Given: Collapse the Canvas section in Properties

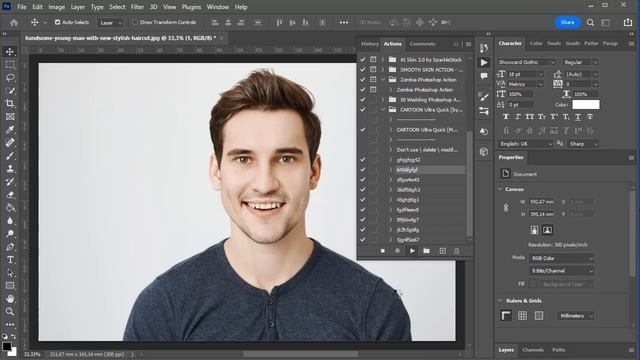Looking at the screenshot, I should (x=500, y=189).
